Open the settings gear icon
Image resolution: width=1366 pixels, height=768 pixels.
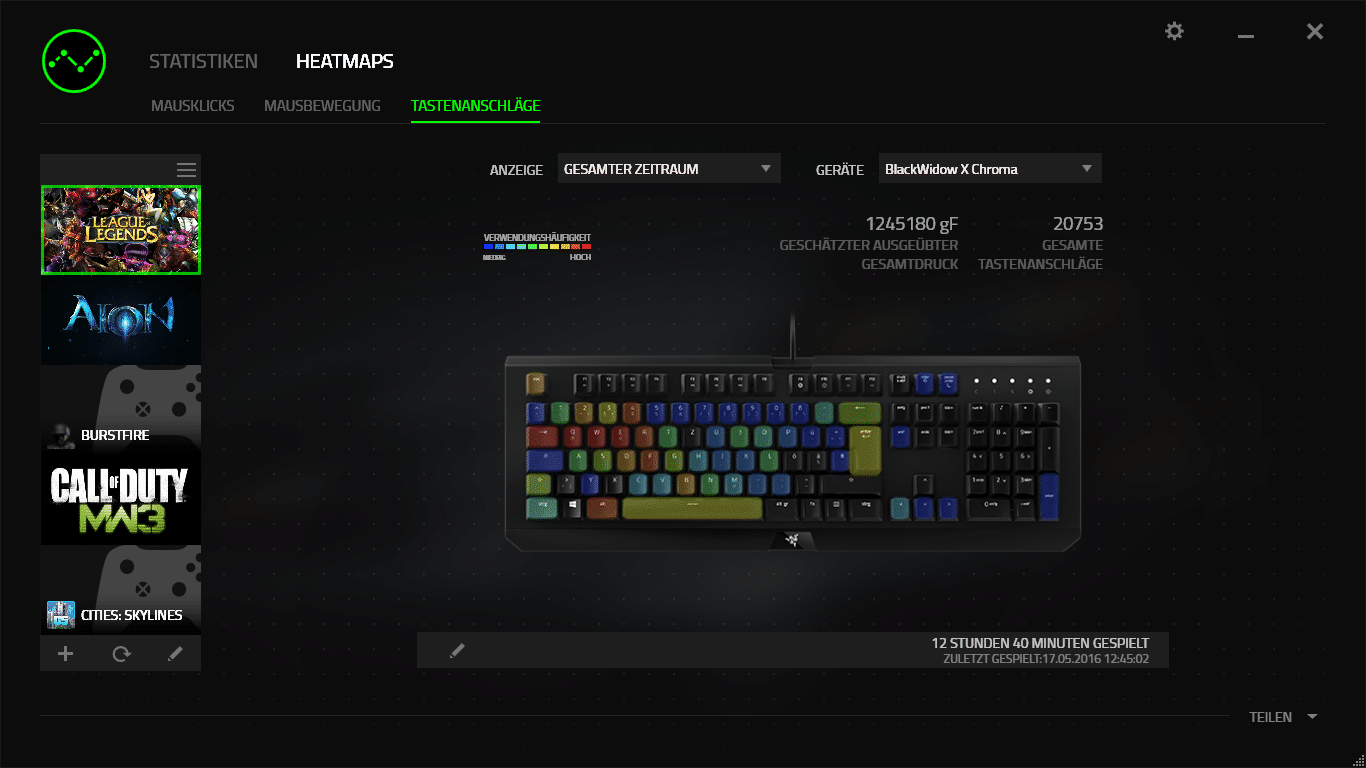click(x=1174, y=32)
